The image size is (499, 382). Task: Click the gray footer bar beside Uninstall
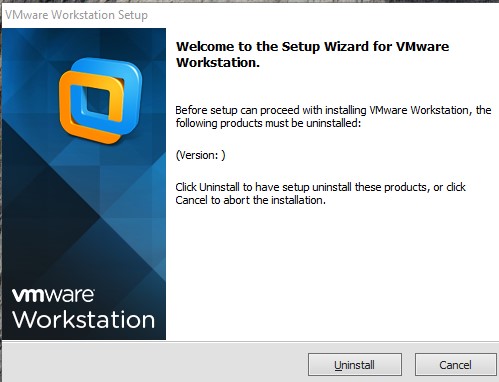153,363
